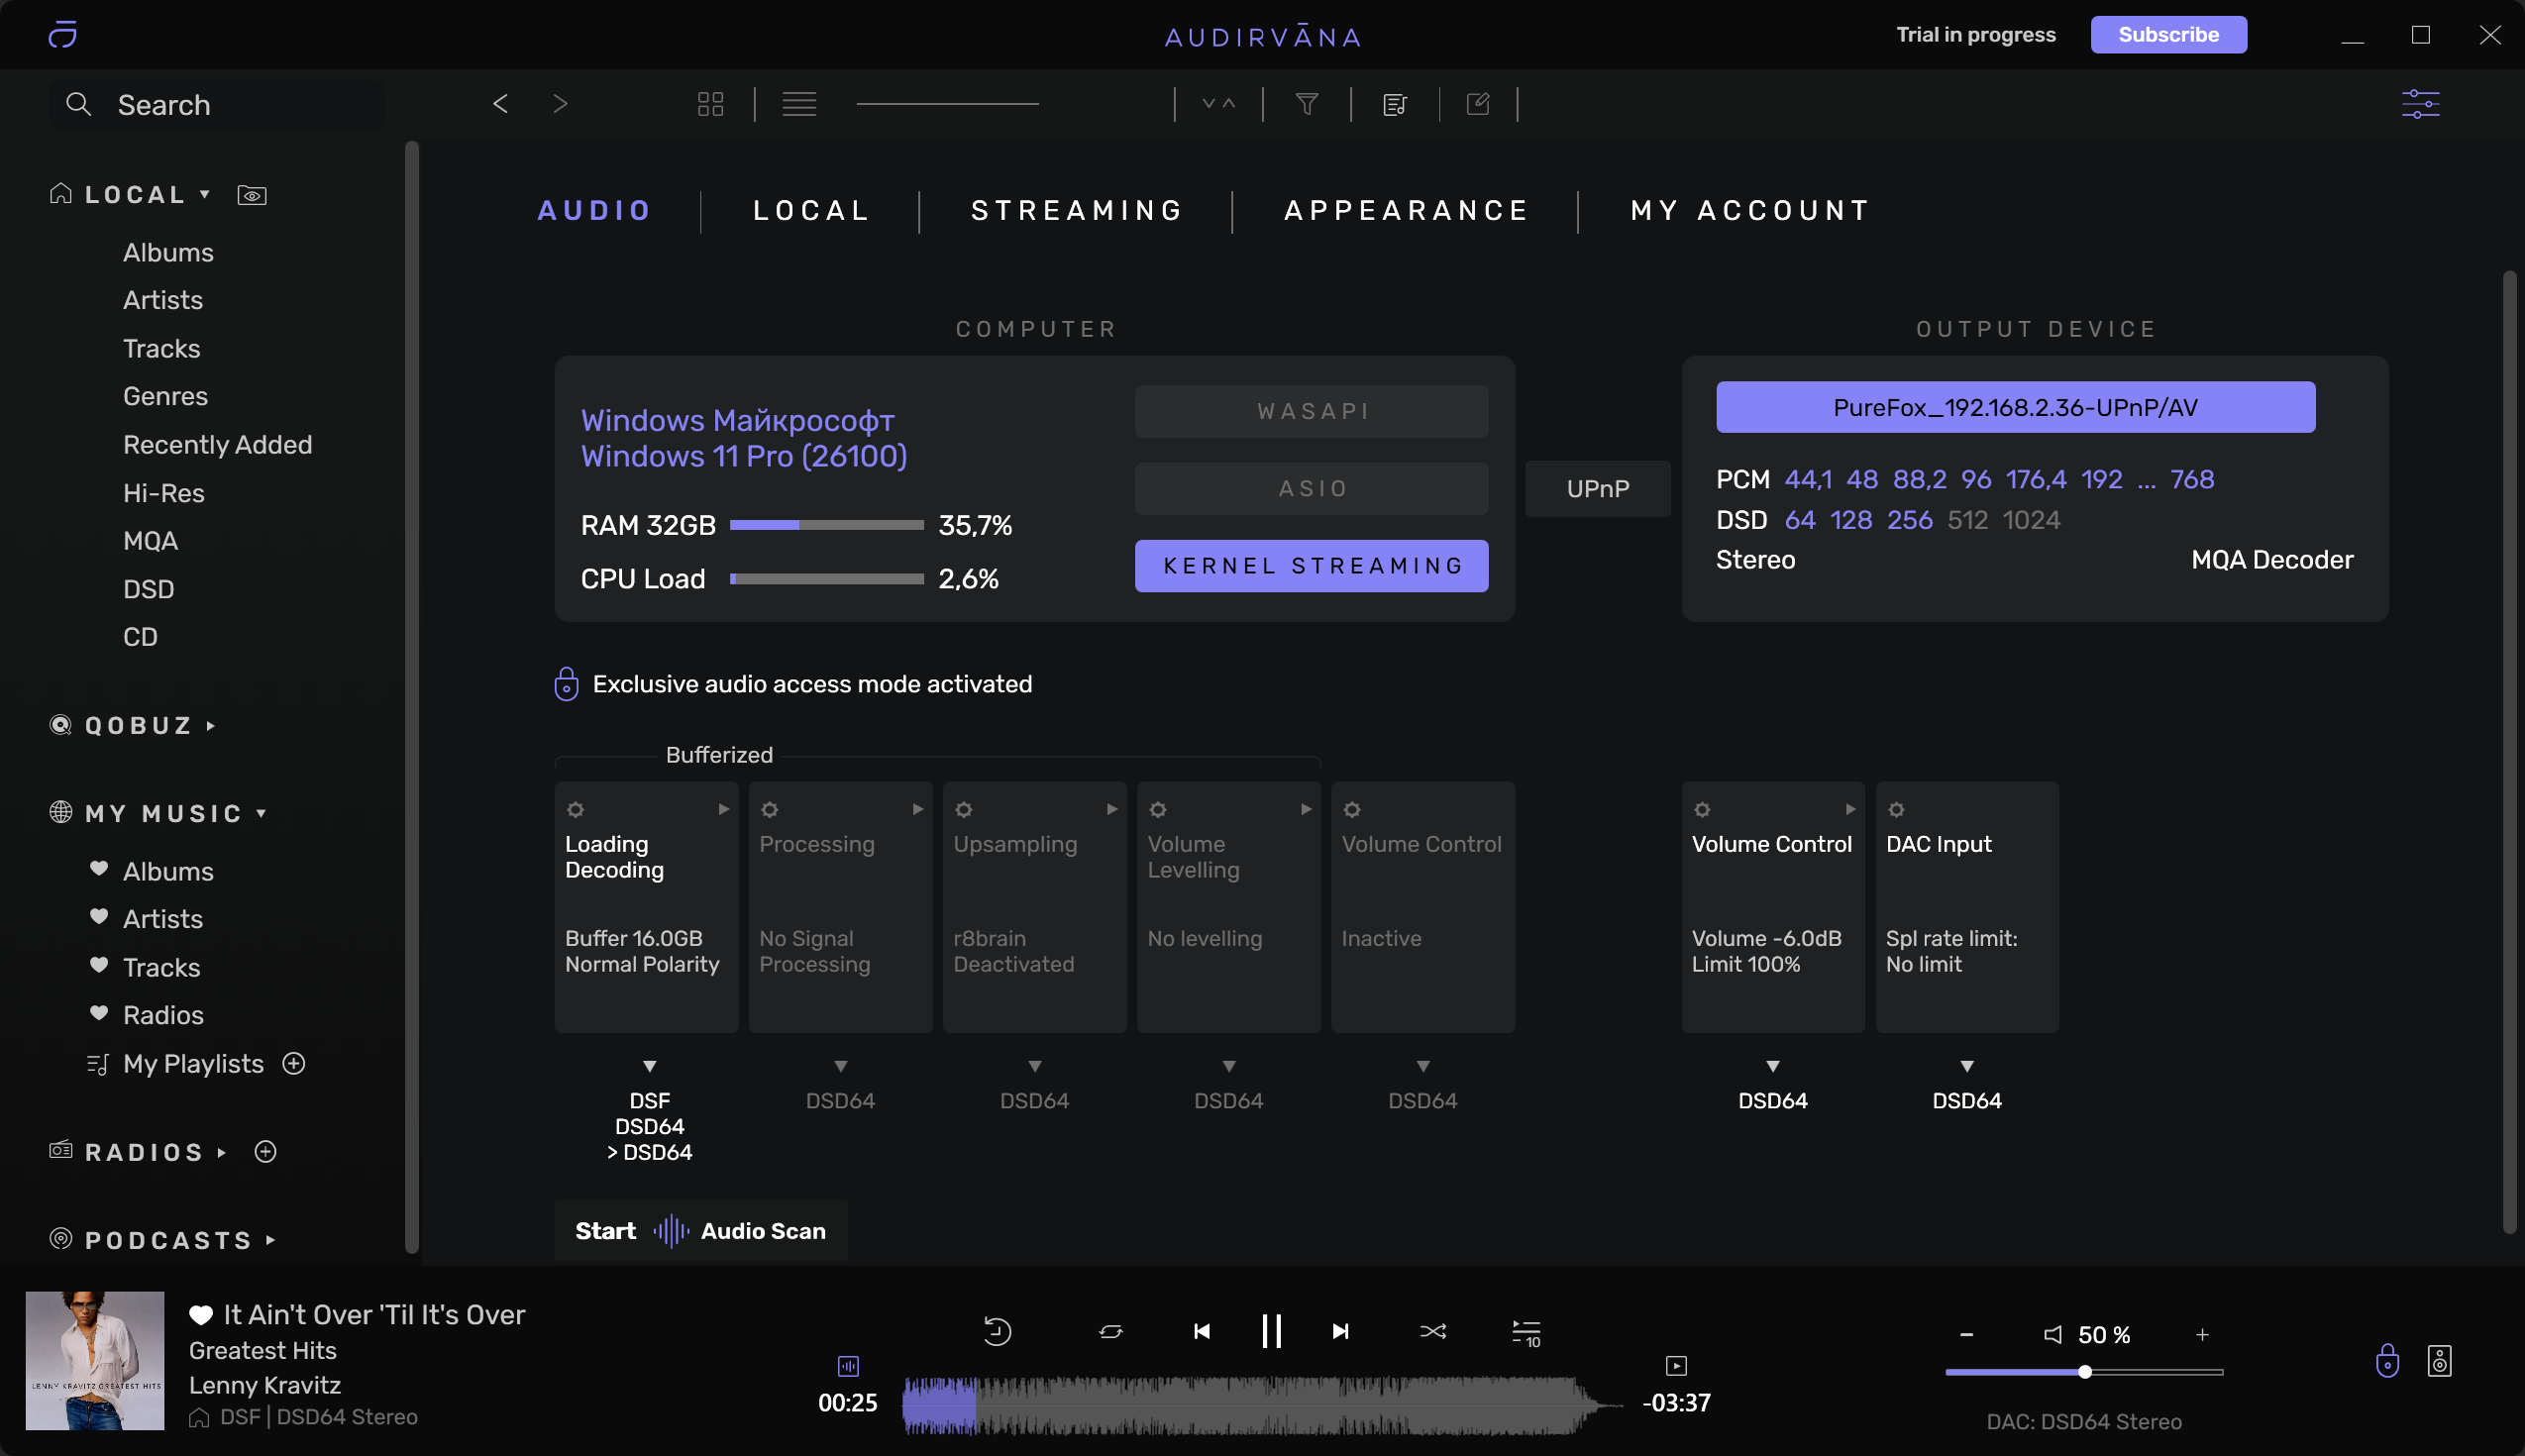Collapse the LOCAL sidebar section
This screenshot has width=2525, height=1456.
[205, 194]
